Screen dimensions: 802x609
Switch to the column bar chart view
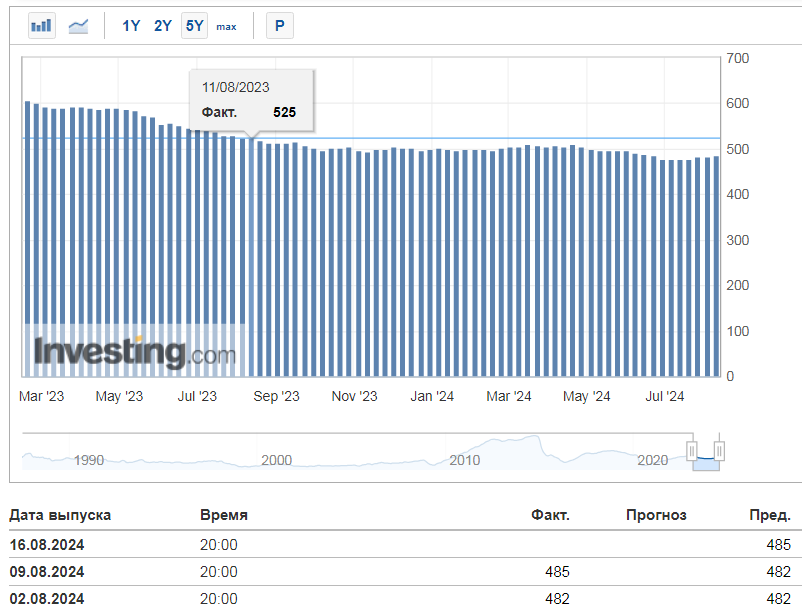click(41, 26)
